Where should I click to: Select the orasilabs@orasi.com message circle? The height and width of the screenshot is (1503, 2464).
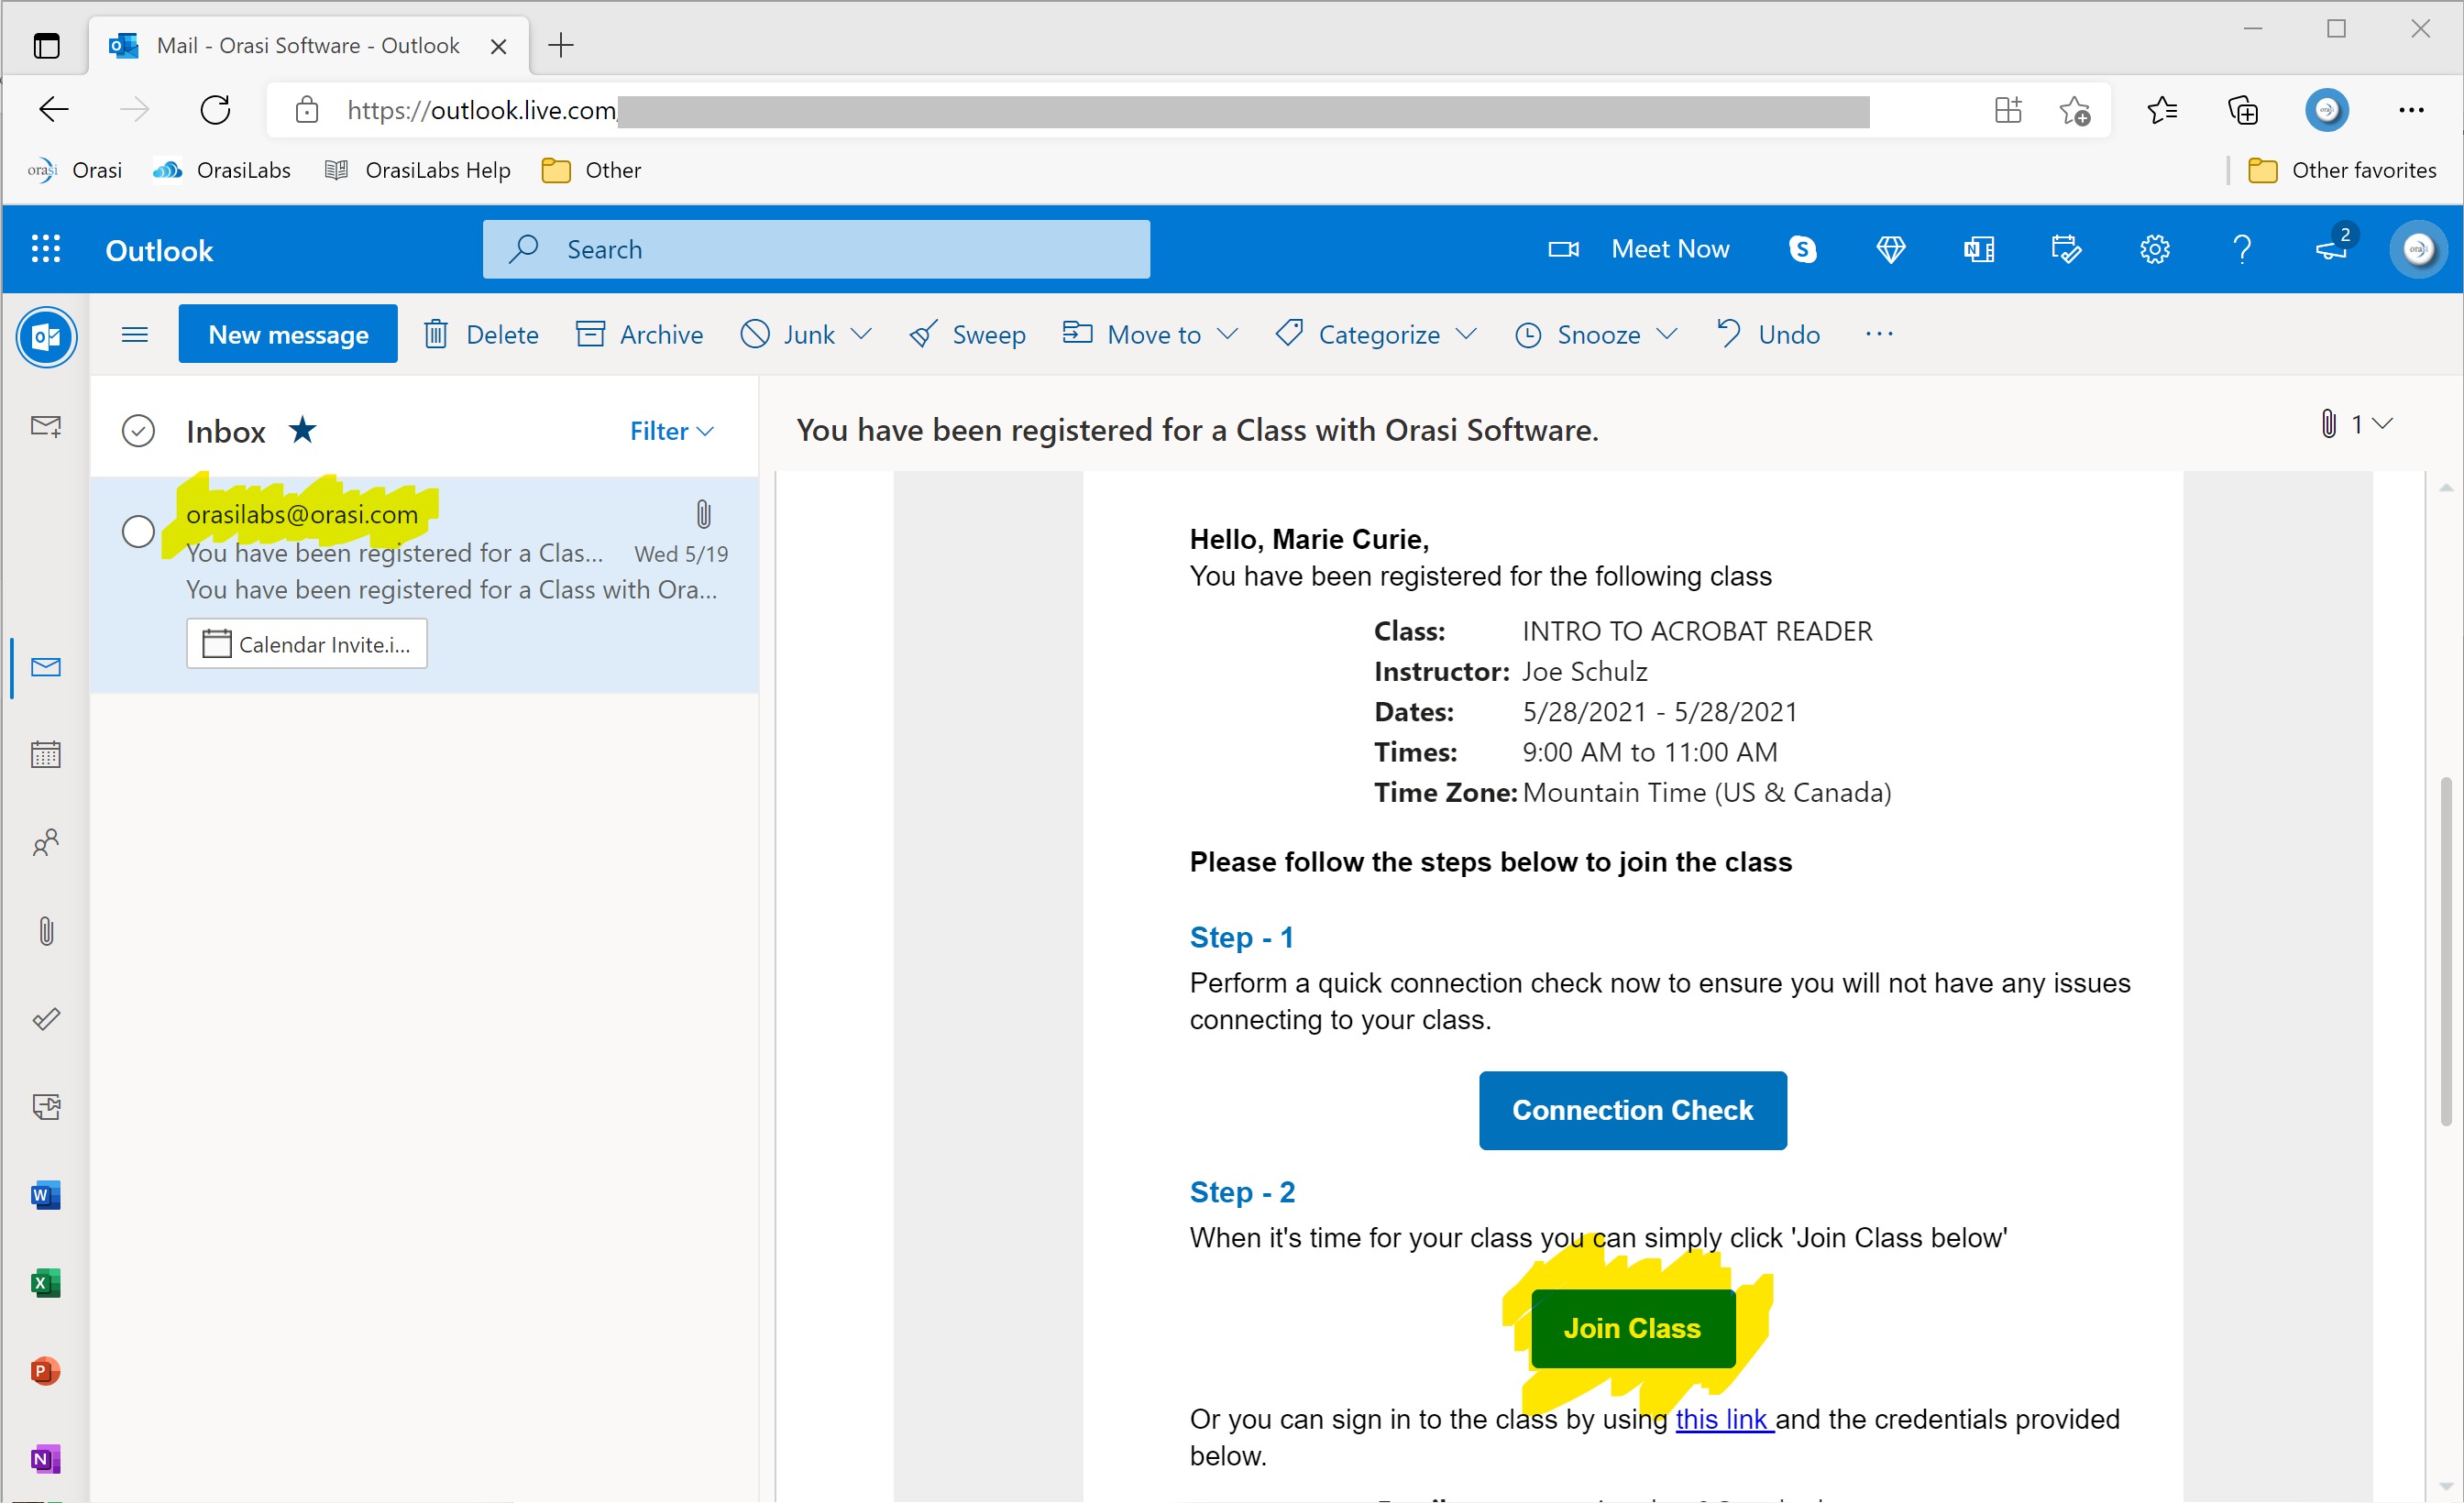[138, 531]
